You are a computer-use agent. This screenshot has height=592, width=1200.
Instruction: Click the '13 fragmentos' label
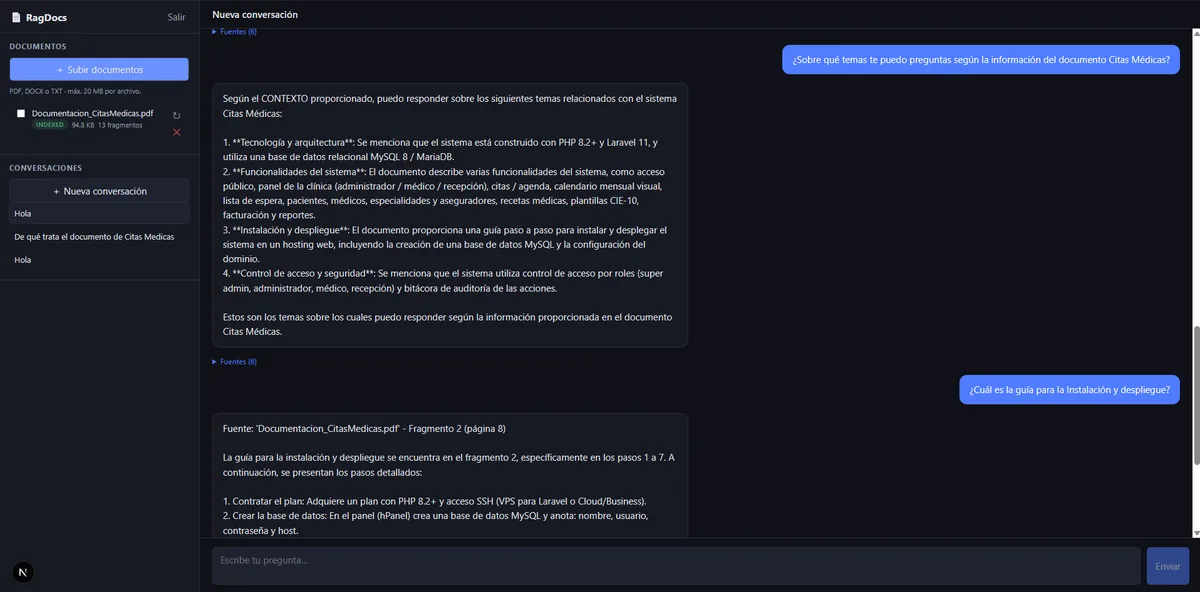(x=120, y=126)
